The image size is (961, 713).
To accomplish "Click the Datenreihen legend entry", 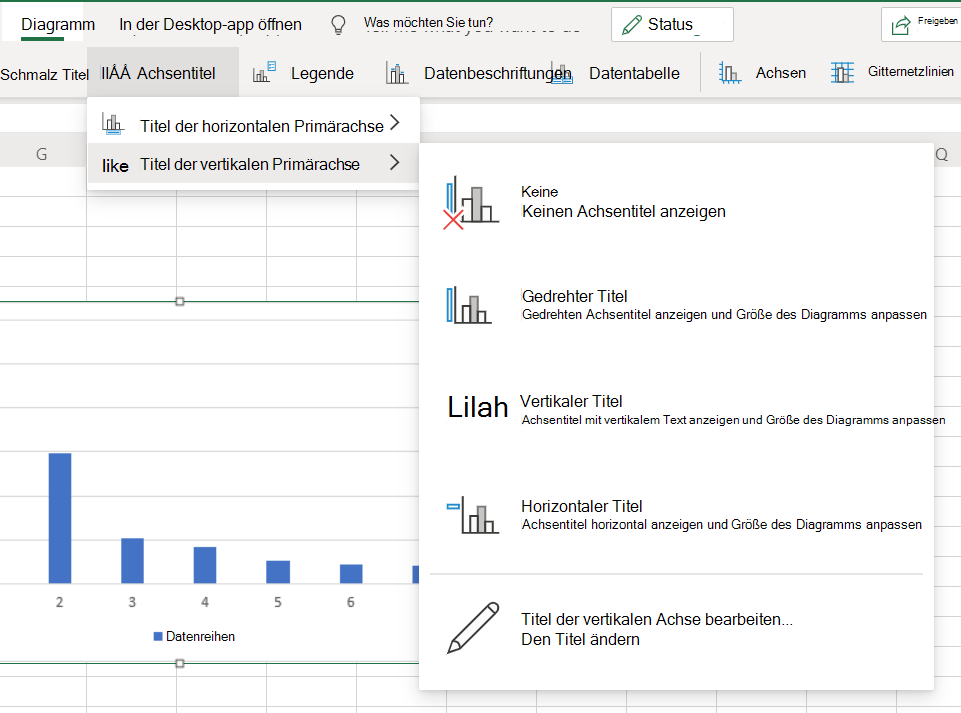I will point(194,636).
